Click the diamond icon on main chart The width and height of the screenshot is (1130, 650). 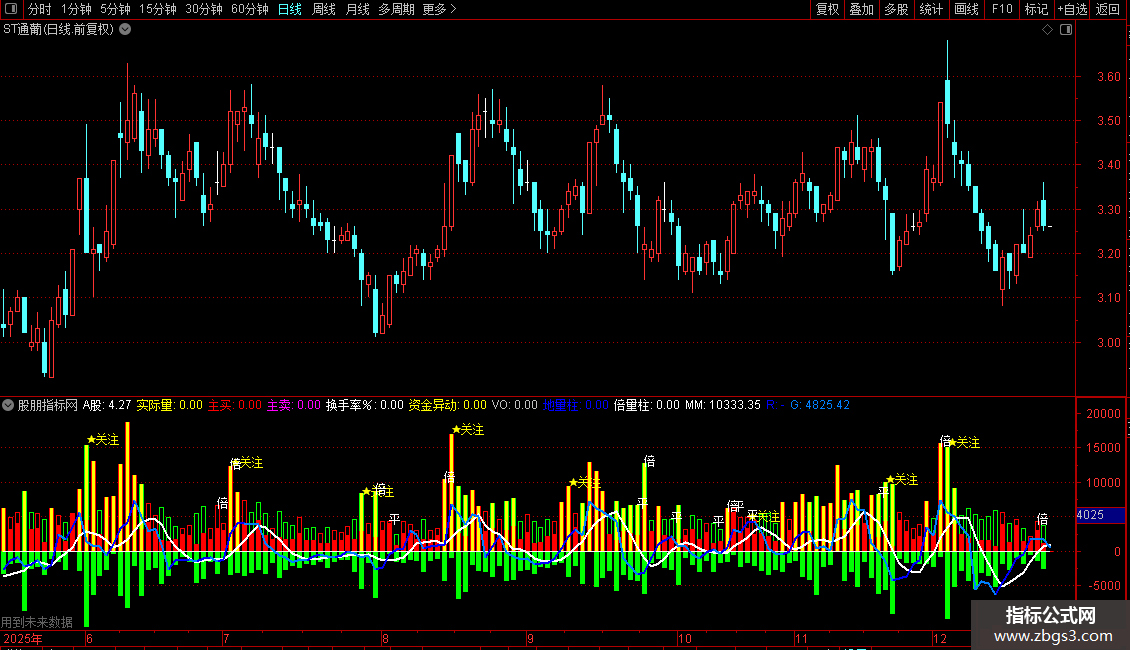coord(1048,30)
